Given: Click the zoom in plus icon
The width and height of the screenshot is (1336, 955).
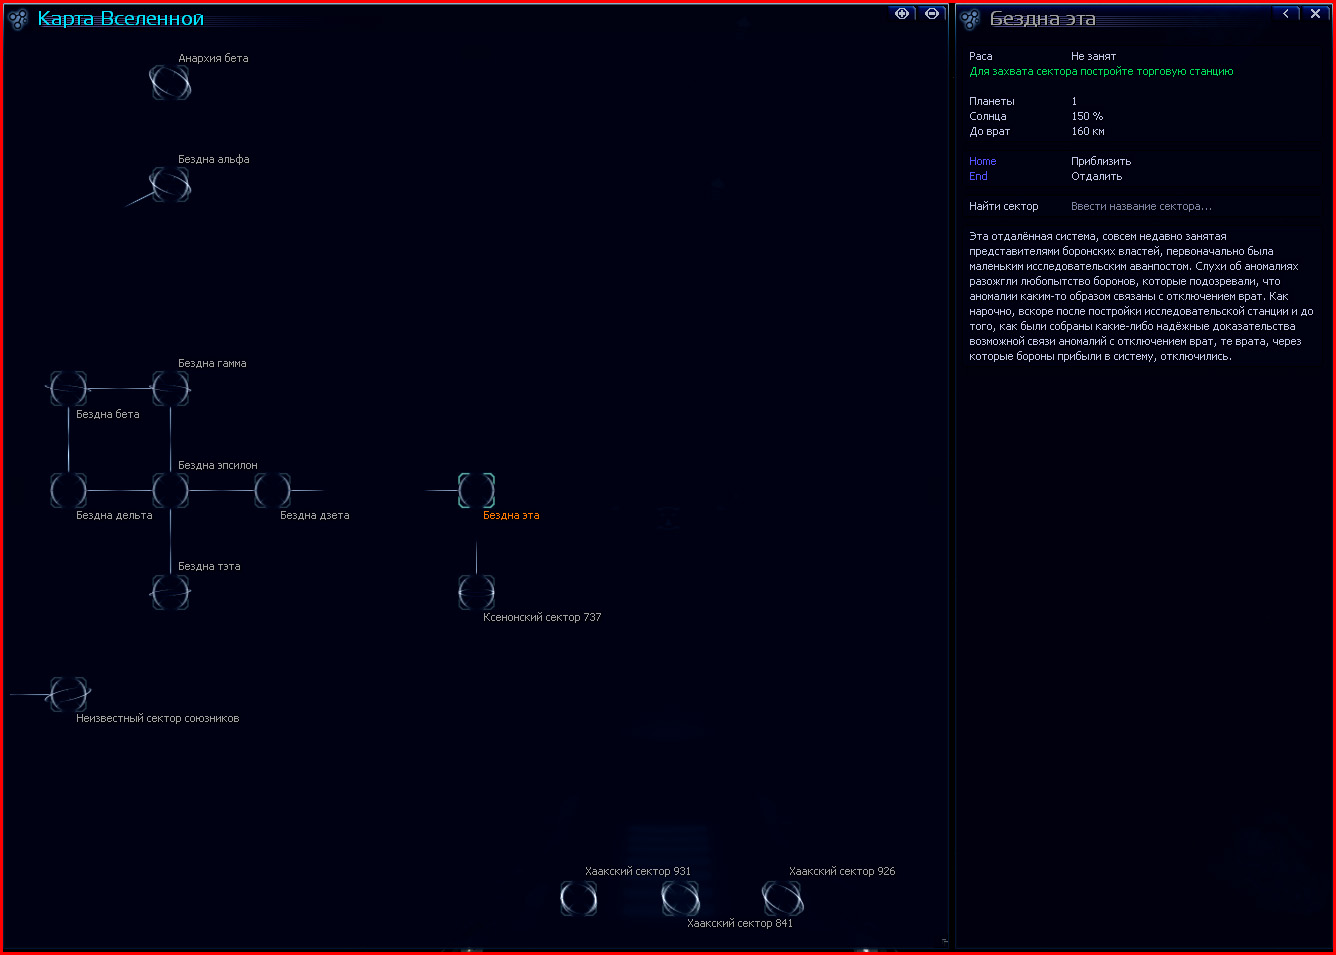Looking at the screenshot, I should click(902, 14).
